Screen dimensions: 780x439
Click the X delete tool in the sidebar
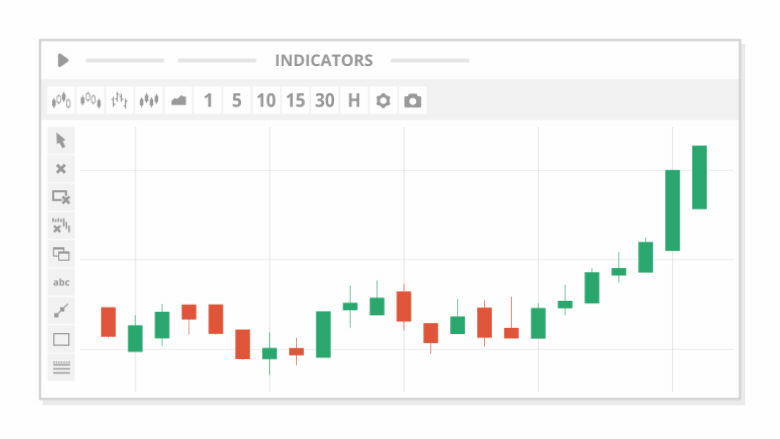[x=61, y=169]
